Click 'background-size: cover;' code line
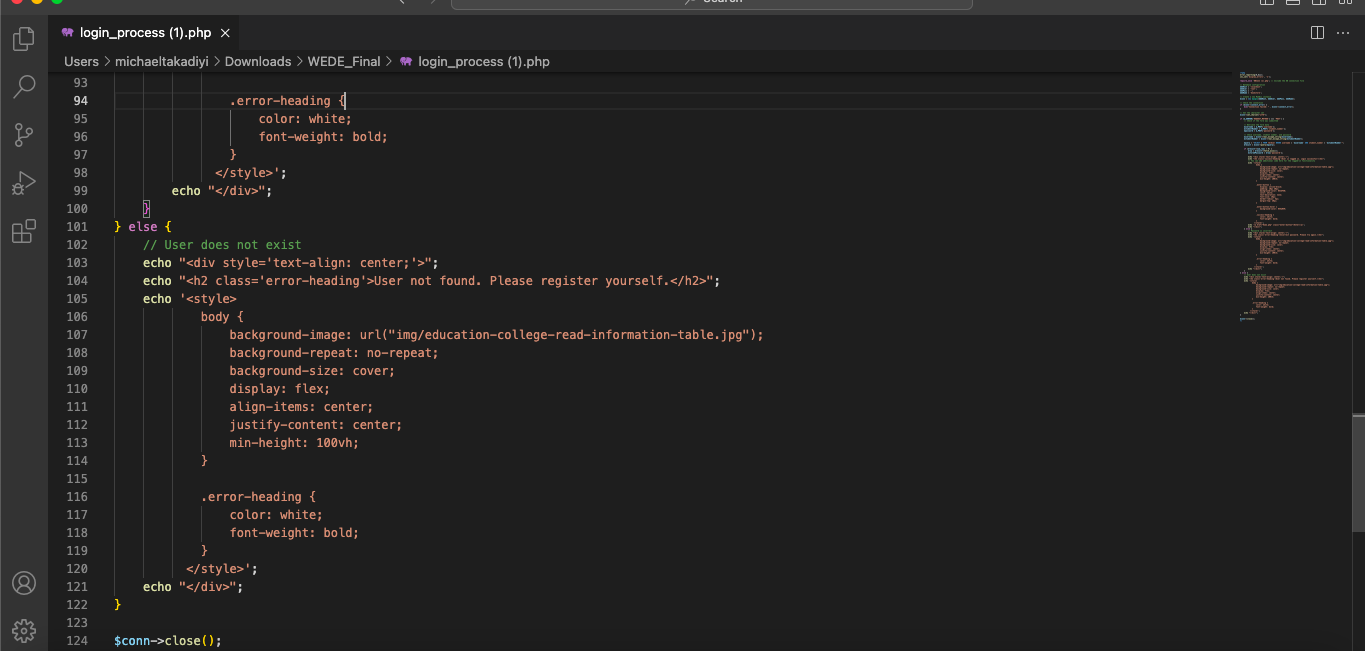This screenshot has width=1365, height=651. 312,371
